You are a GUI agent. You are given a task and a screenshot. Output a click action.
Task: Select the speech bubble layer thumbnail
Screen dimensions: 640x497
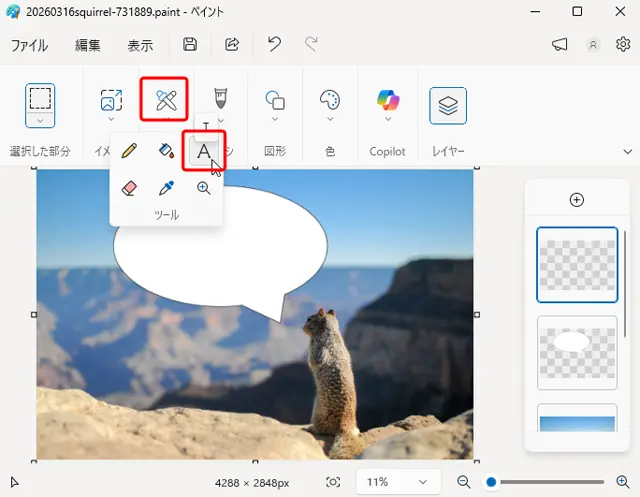[577, 353]
